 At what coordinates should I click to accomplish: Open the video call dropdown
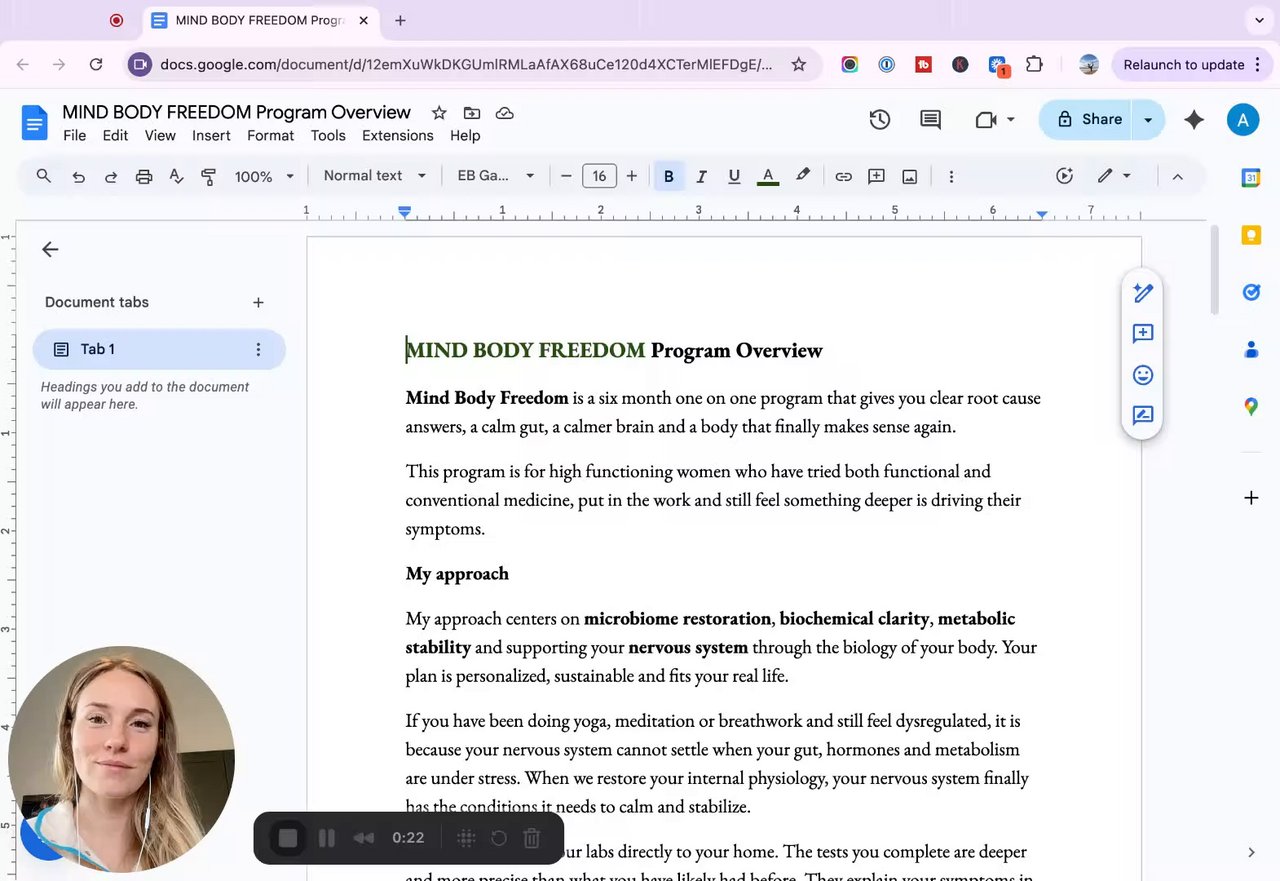(995, 120)
